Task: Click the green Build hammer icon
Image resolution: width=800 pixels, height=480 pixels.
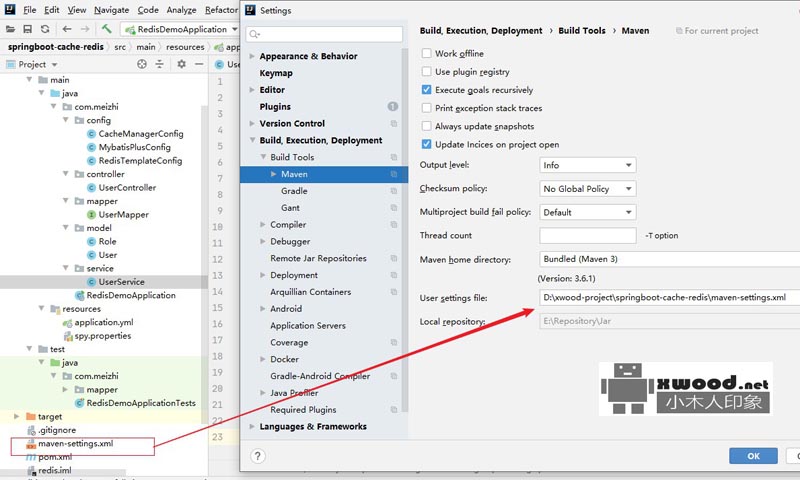Action: coord(106,29)
